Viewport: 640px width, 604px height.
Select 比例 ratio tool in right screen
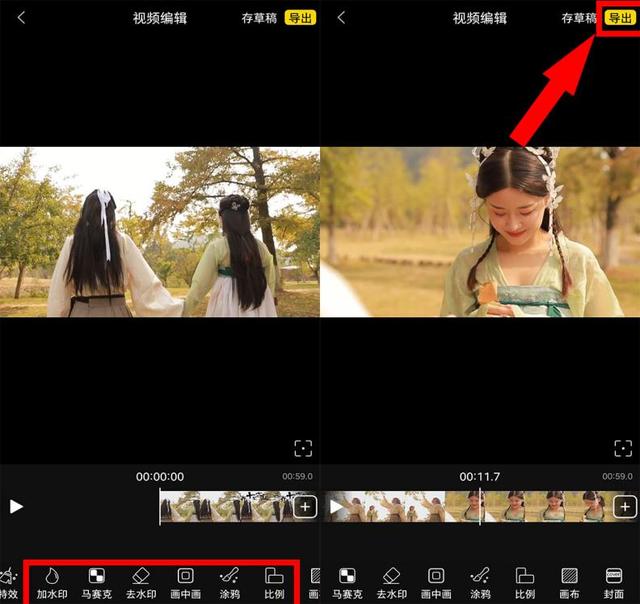525,582
